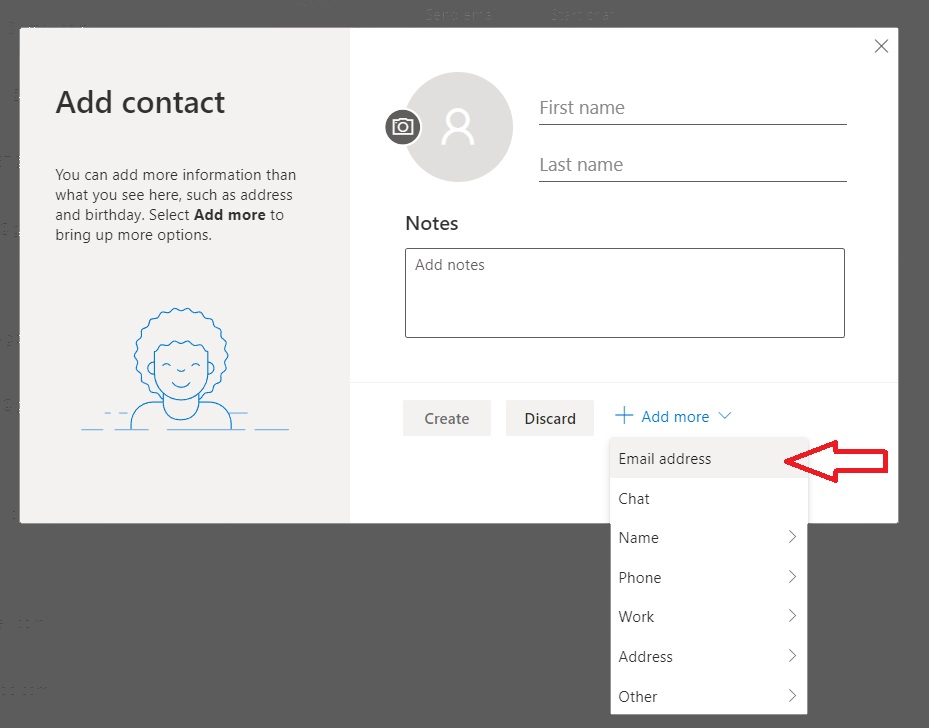Click the Create button

(x=447, y=418)
